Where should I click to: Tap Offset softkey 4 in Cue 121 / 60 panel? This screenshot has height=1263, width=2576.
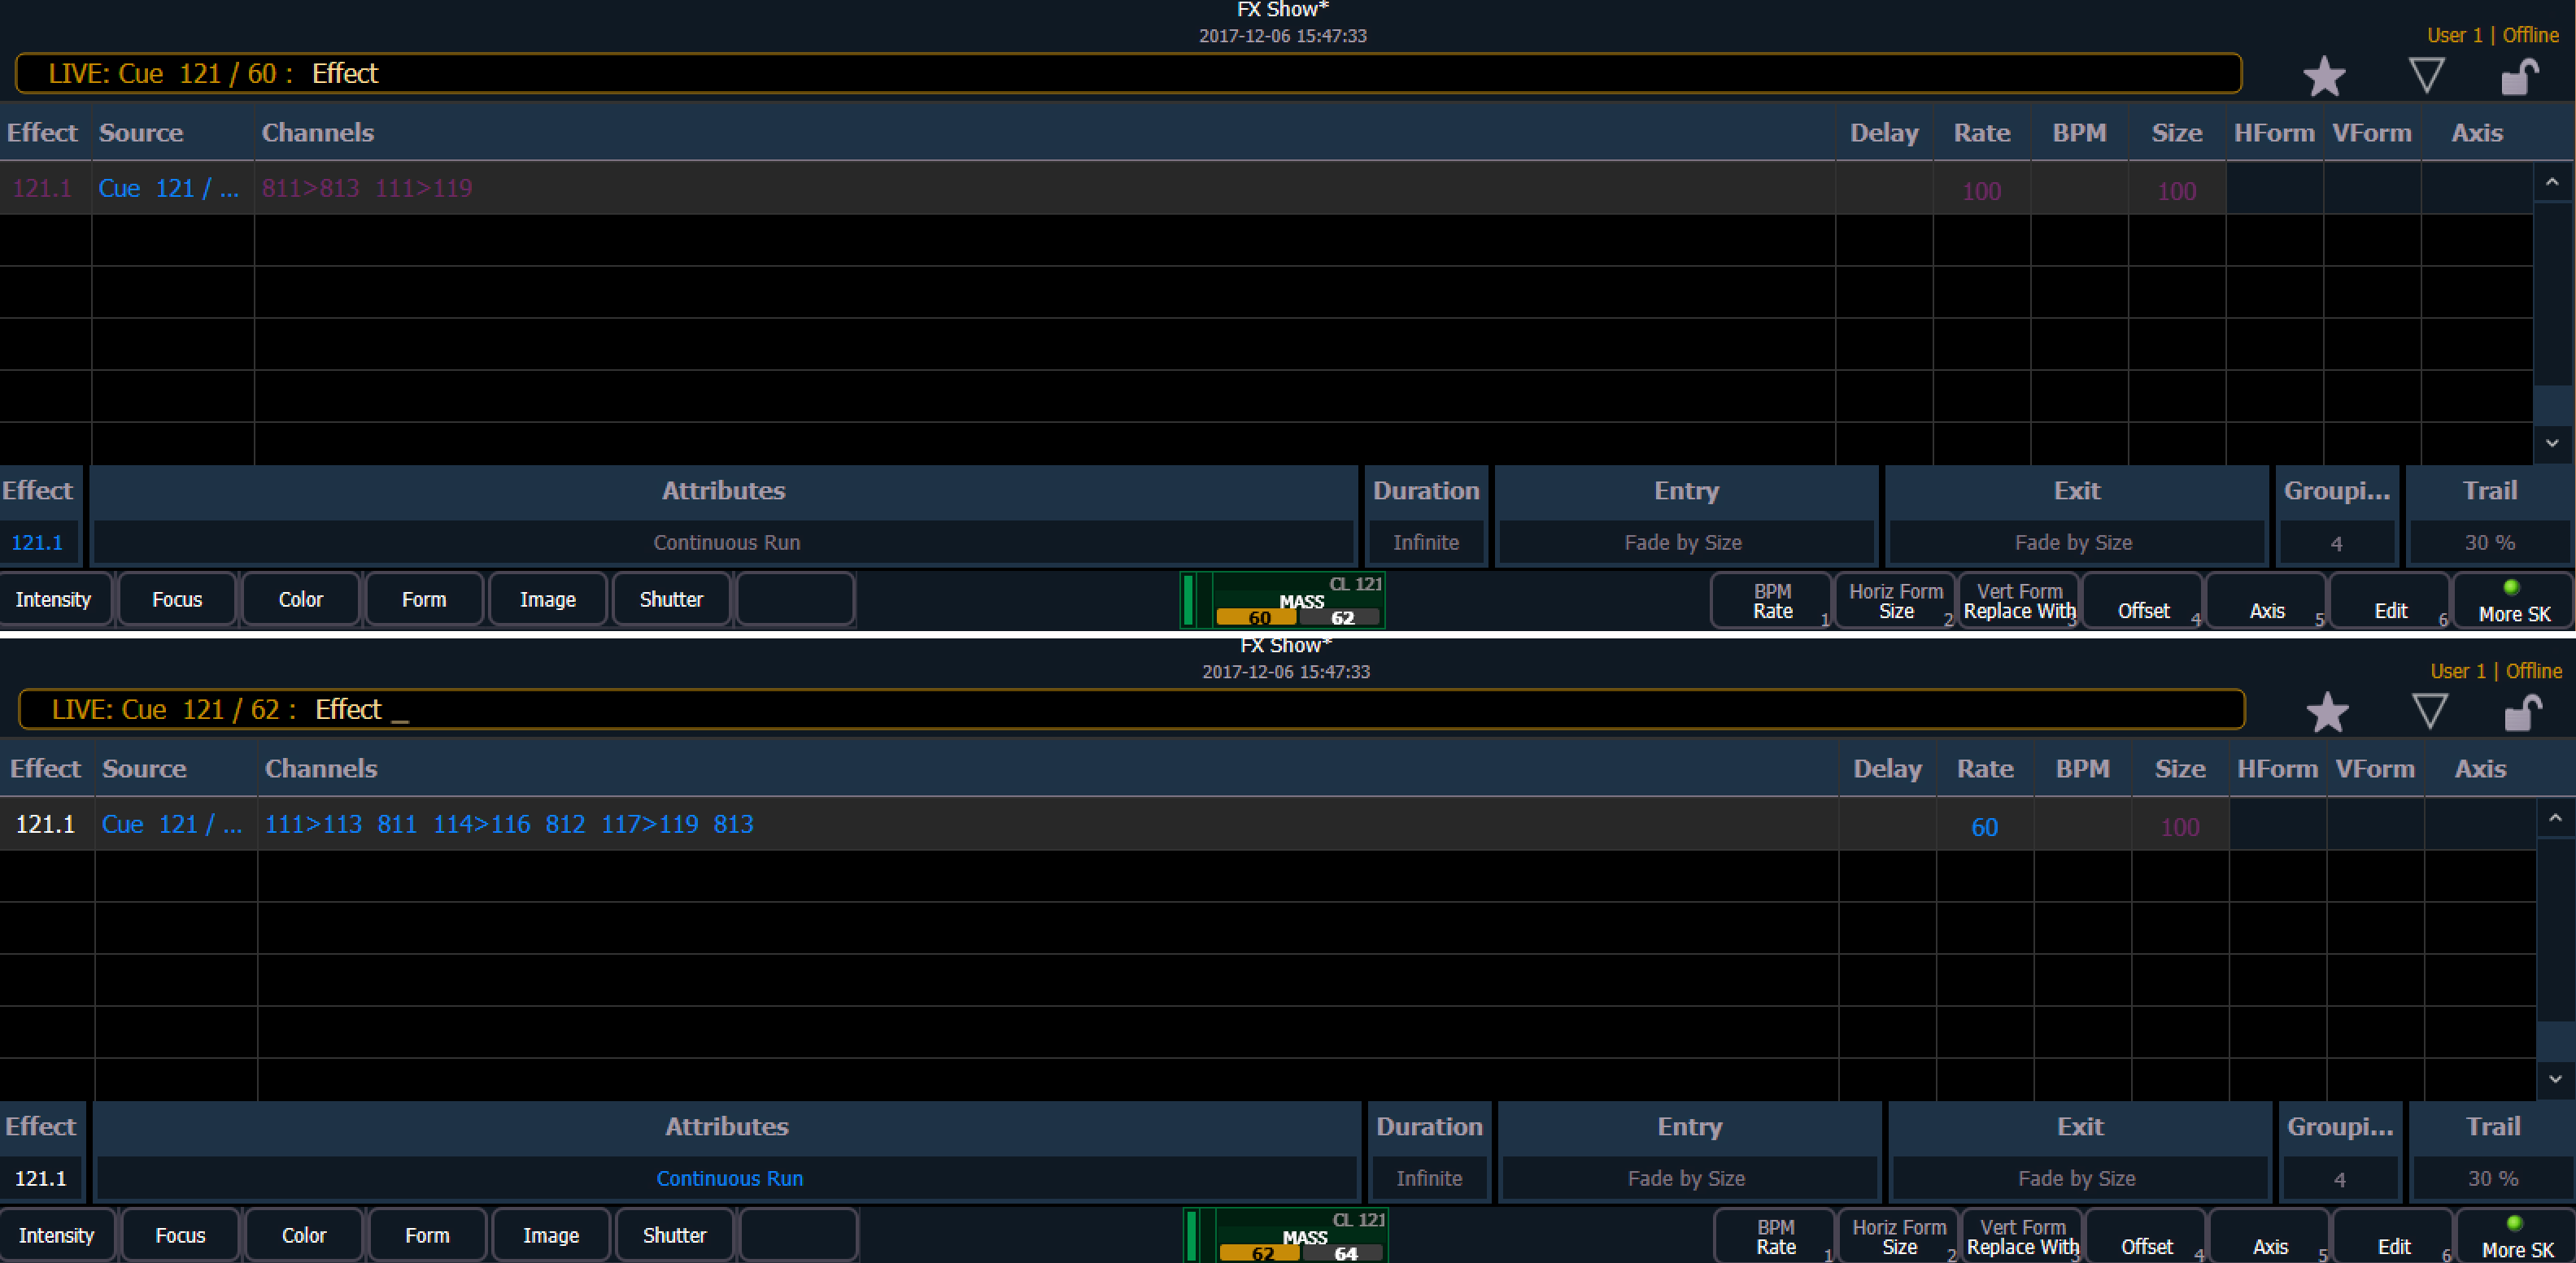pos(2143,601)
